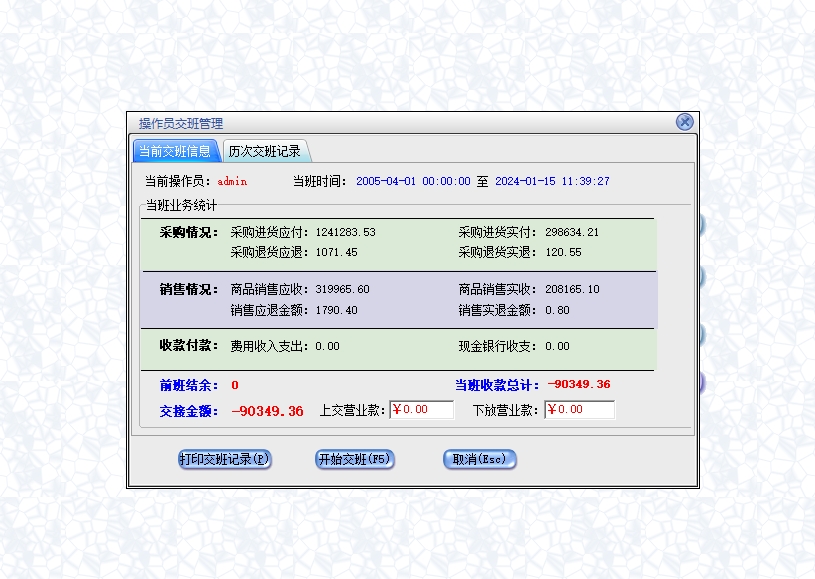Click the 采购进货应付 value 1241283.53
Viewport: 815px width, 579px height.
pyautogui.click(x=345, y=232)
